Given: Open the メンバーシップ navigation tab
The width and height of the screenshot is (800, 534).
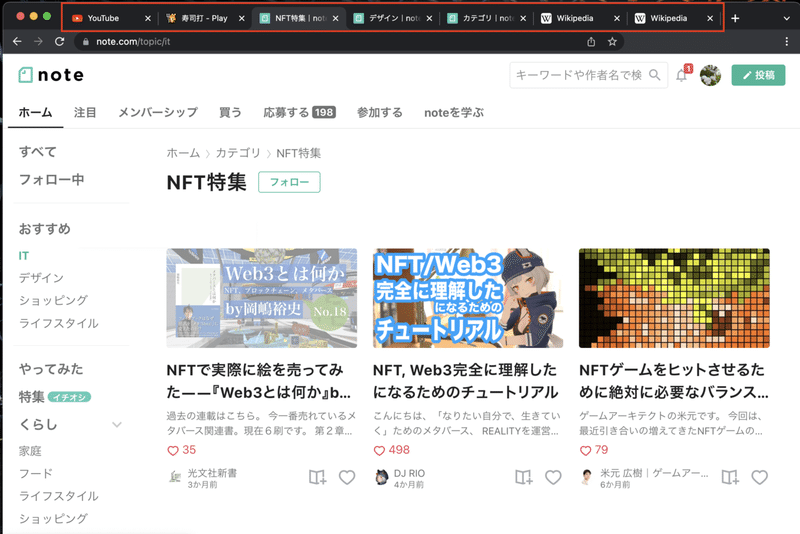Looking at the screenshot, I should (x=158, y=112).
